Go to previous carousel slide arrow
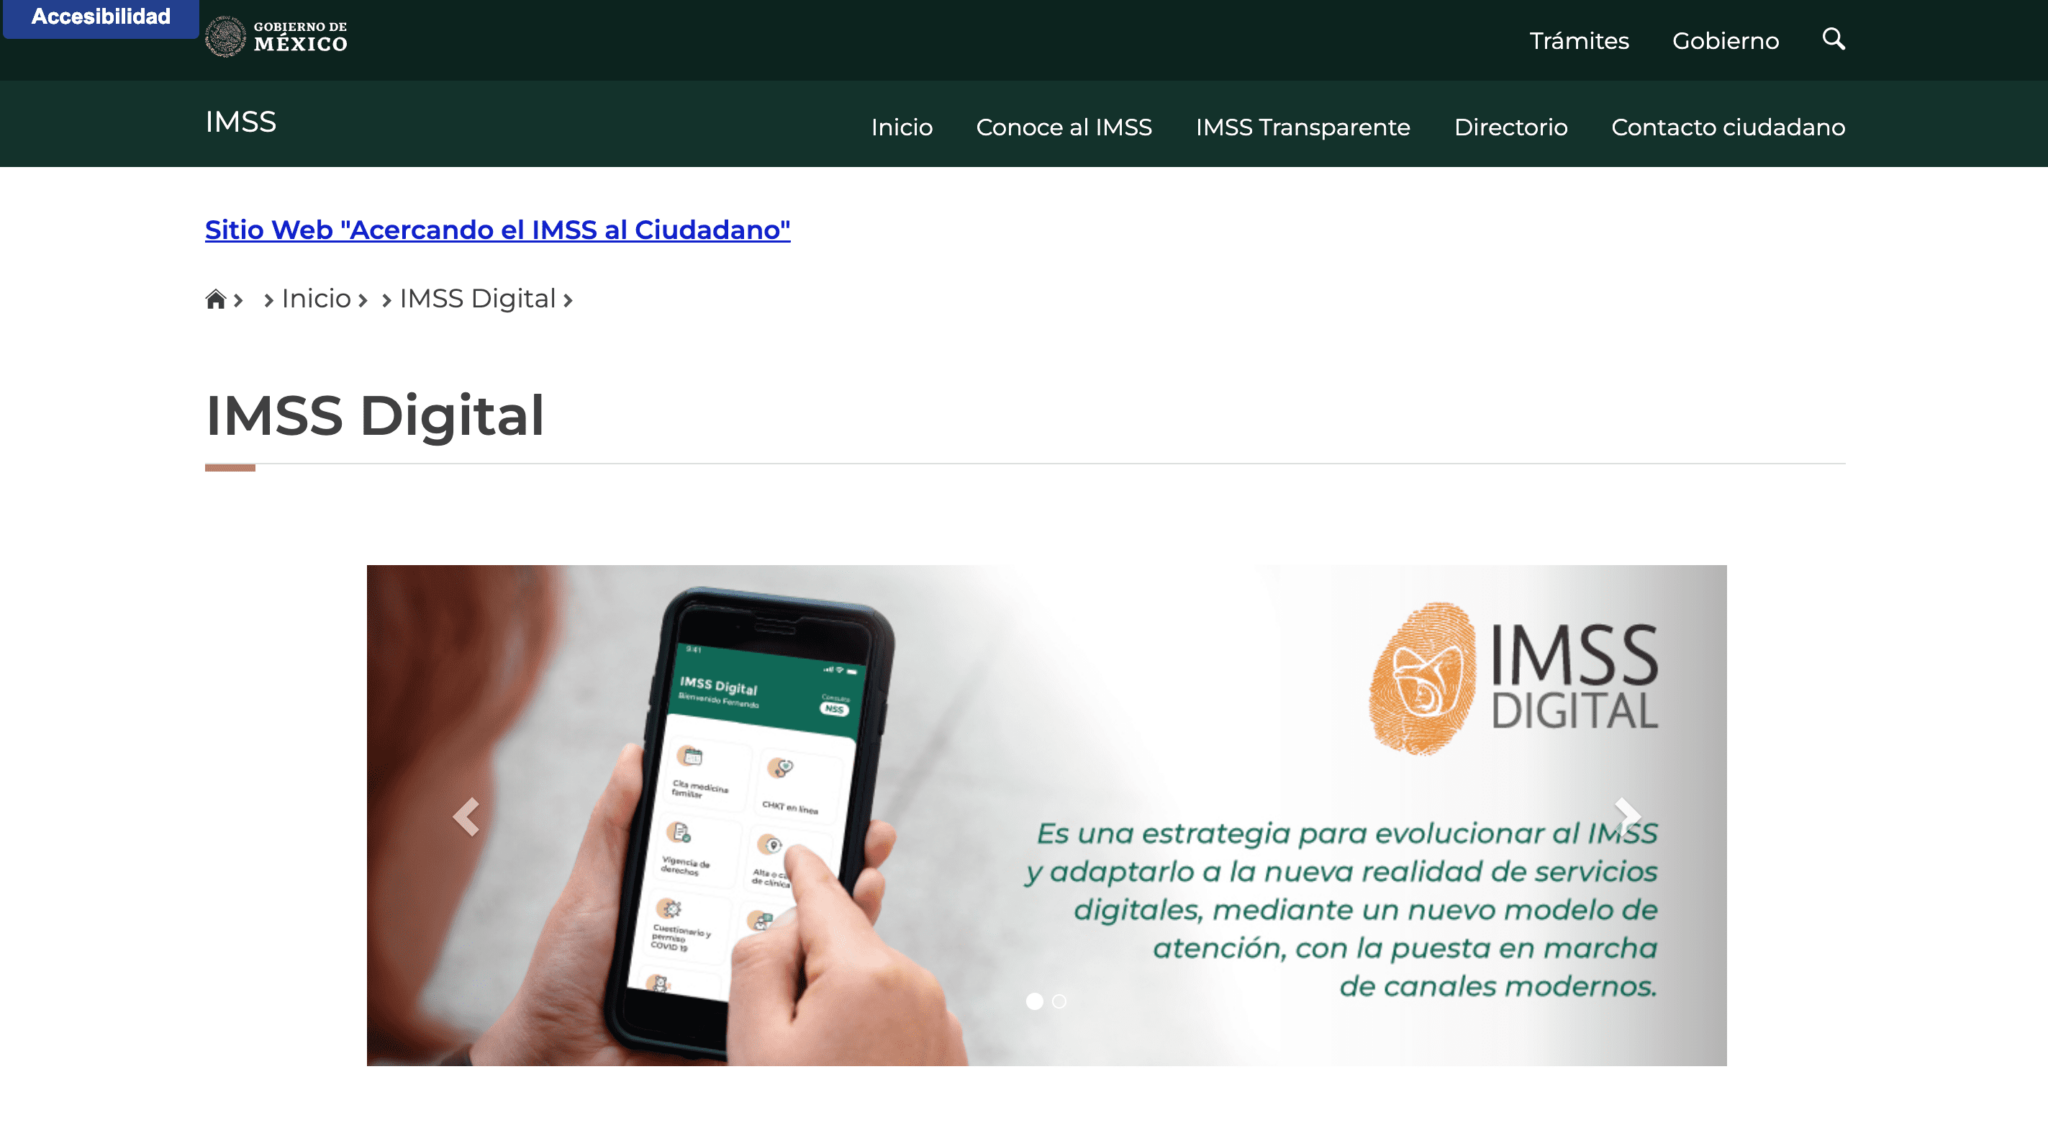This screenshot has width=2048, height=1136. [x=466, y=816]
